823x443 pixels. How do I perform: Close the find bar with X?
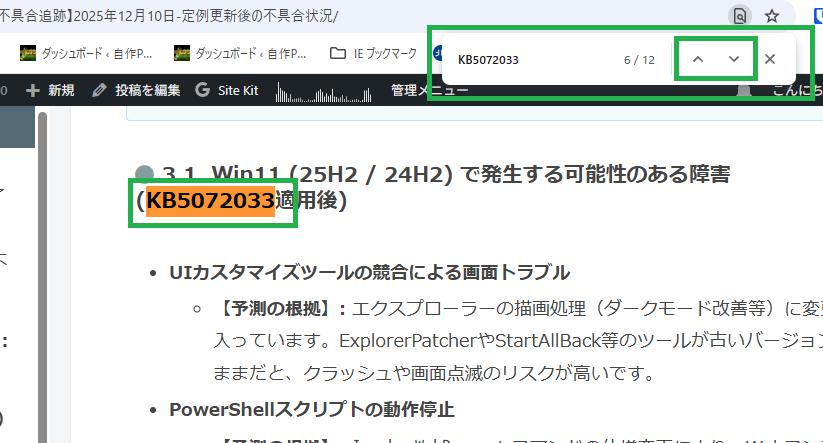click(770, 59)
